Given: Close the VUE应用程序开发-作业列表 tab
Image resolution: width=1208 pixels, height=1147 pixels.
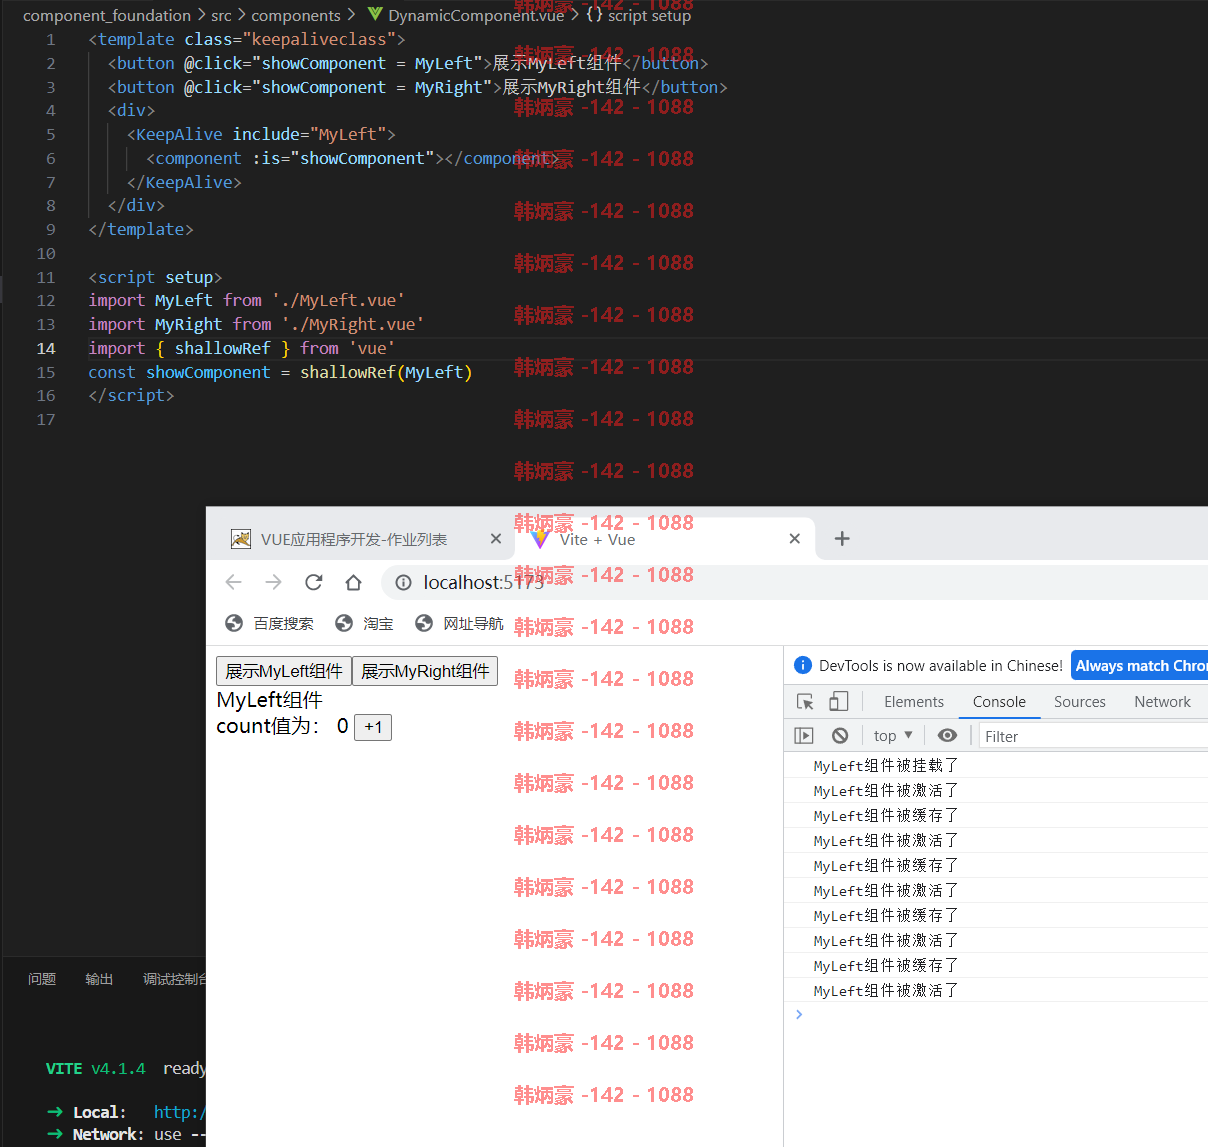Looking at the screenshot, I should [x=496, y=539].
